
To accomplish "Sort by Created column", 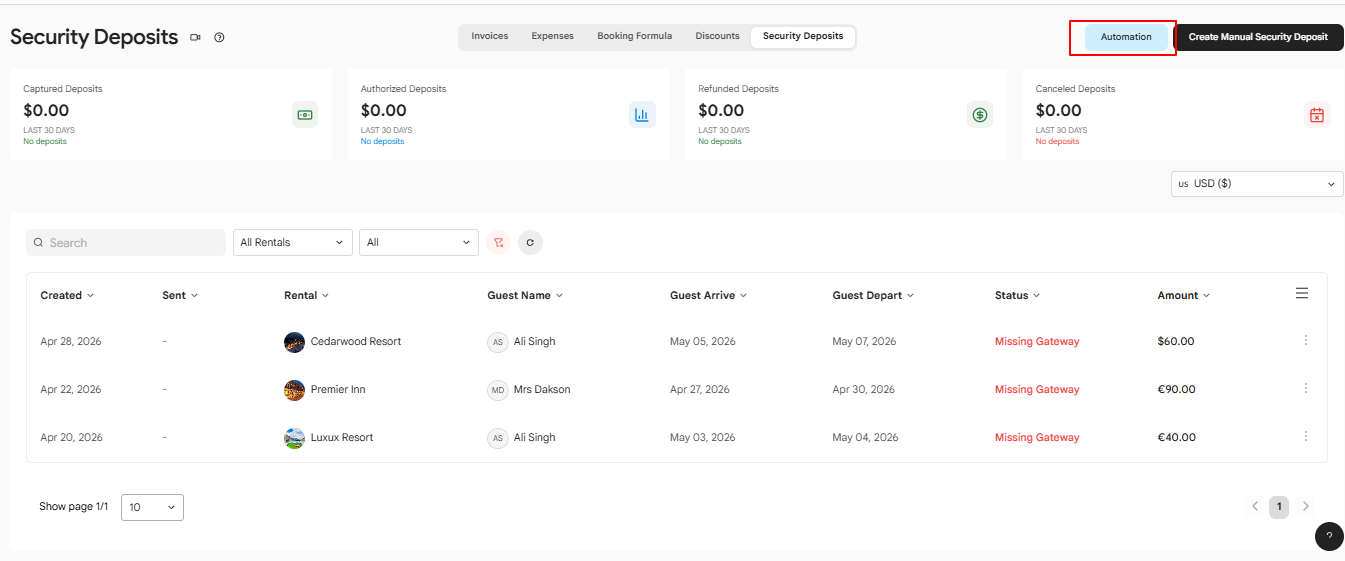I will coord(67,295).
